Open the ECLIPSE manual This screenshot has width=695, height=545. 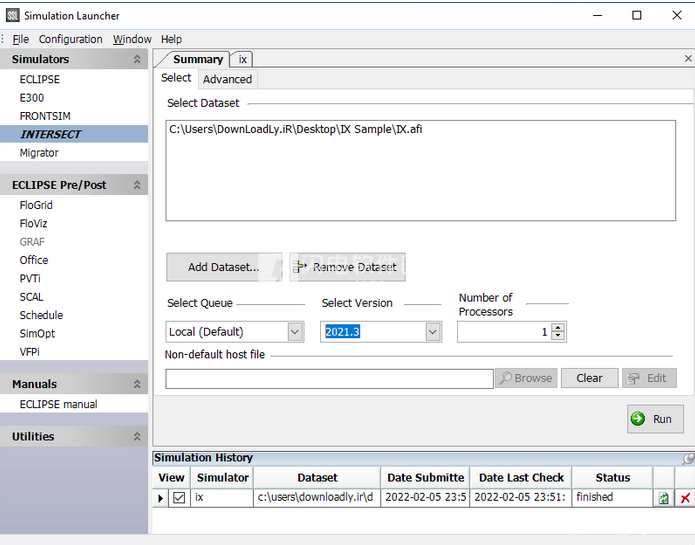point(59,404)
